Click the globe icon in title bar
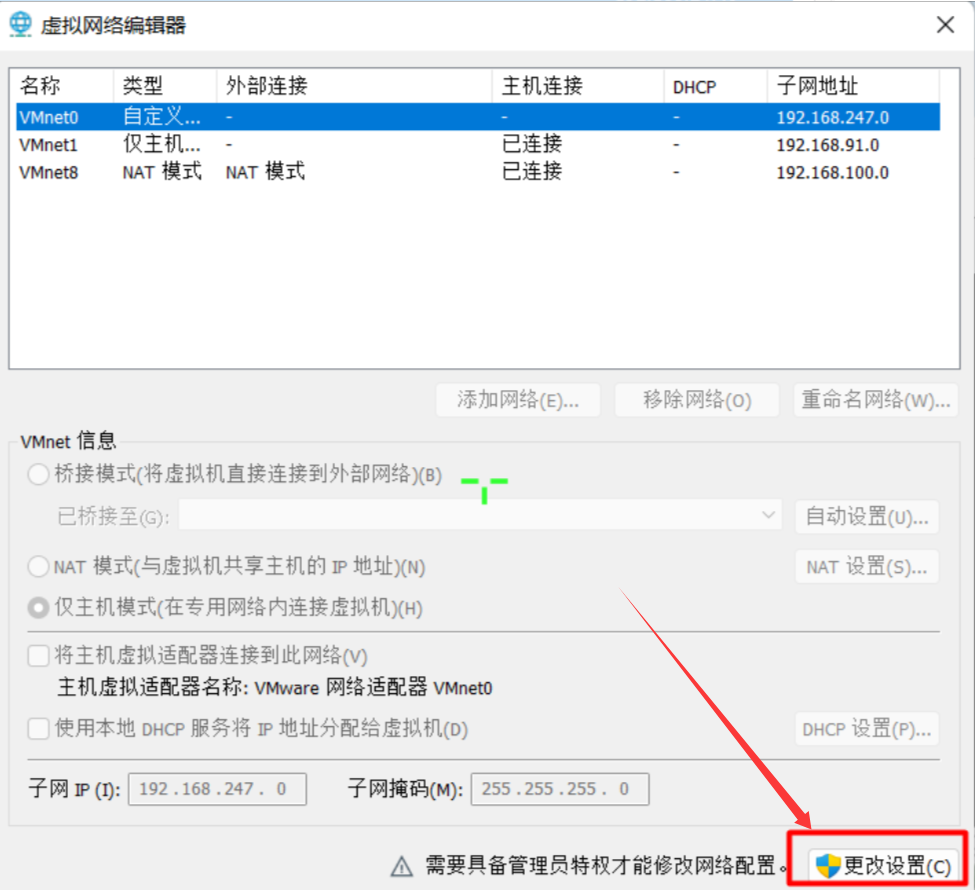Viewport: 975px width, 890px height. (x=21, y=24)
